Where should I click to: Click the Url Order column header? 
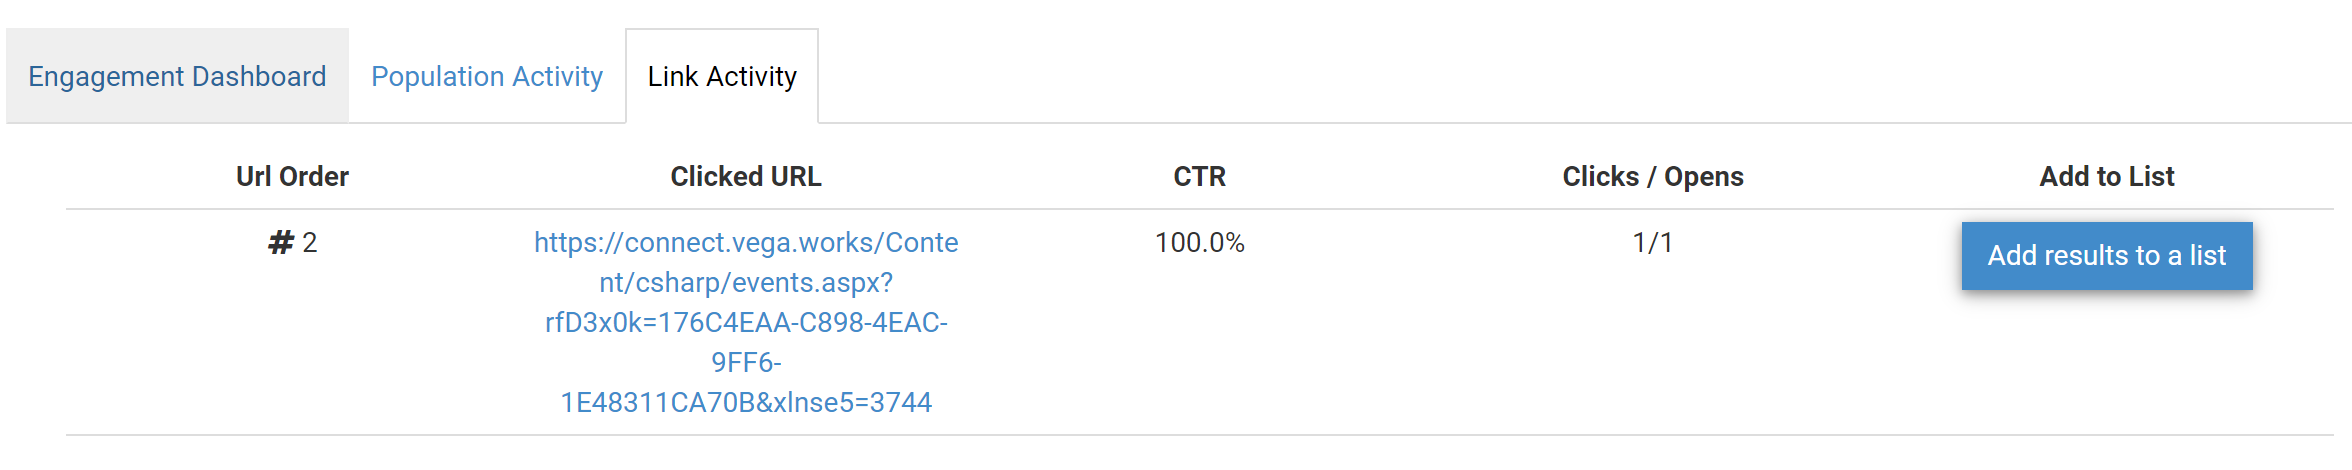pos(292,176)
